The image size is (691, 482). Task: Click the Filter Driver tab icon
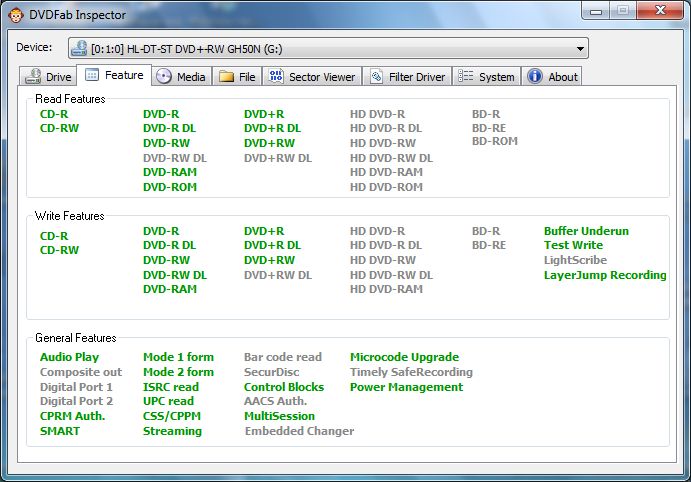376,77
